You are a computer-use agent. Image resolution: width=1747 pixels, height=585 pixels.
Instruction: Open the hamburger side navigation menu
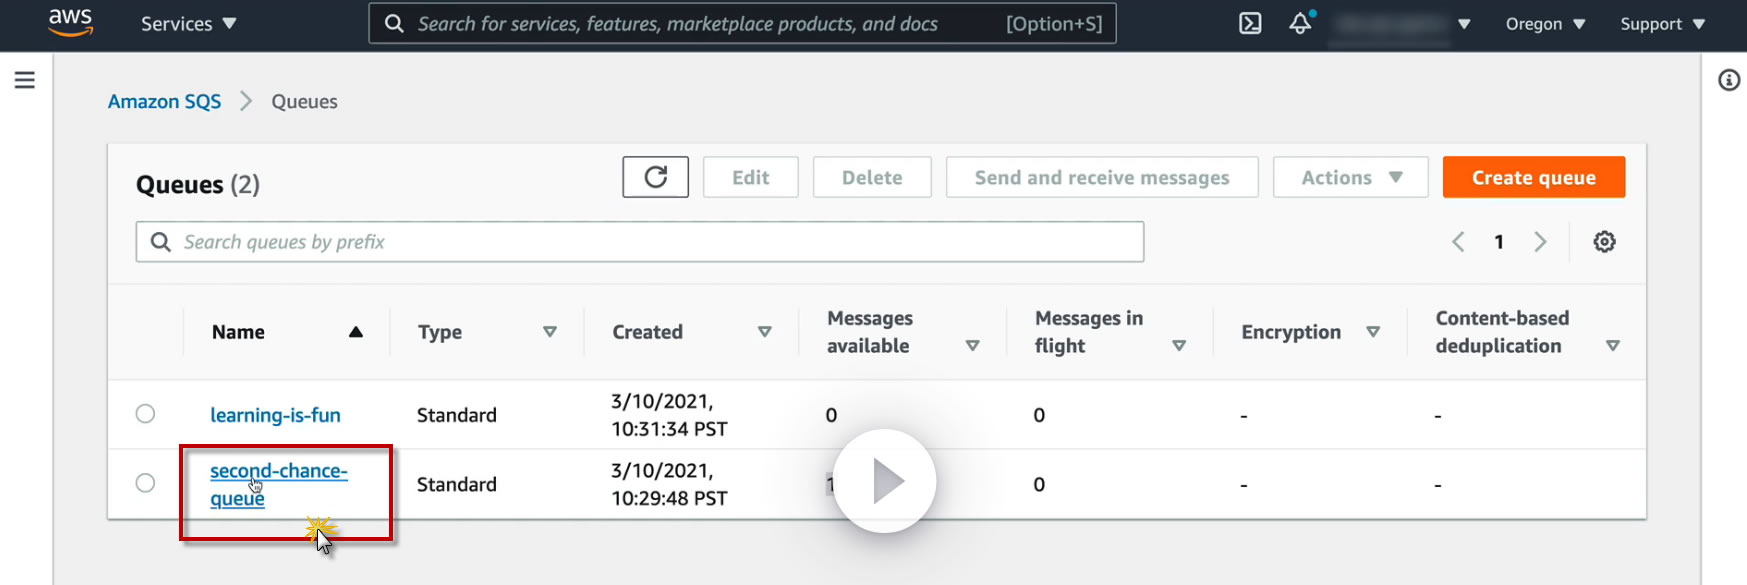(25, 80)
